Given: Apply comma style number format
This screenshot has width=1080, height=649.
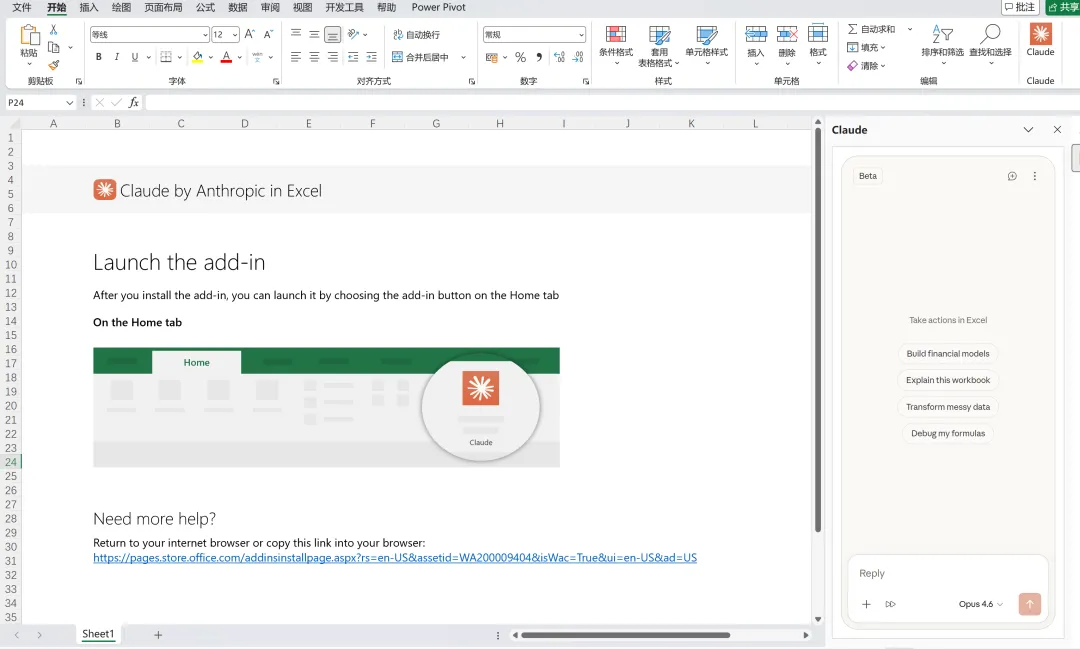Looking at the screenshot, I should (x=539, y=57).
